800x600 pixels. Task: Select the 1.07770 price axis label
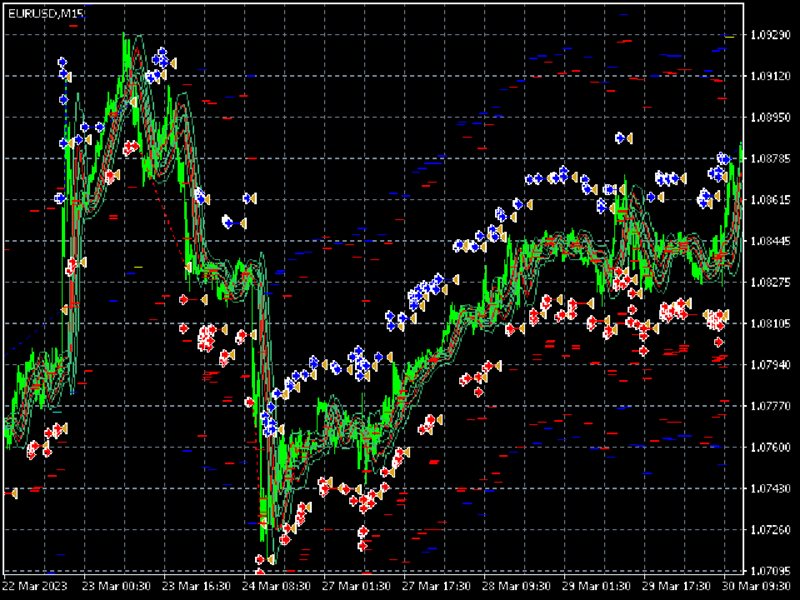(x=770, y=406)
